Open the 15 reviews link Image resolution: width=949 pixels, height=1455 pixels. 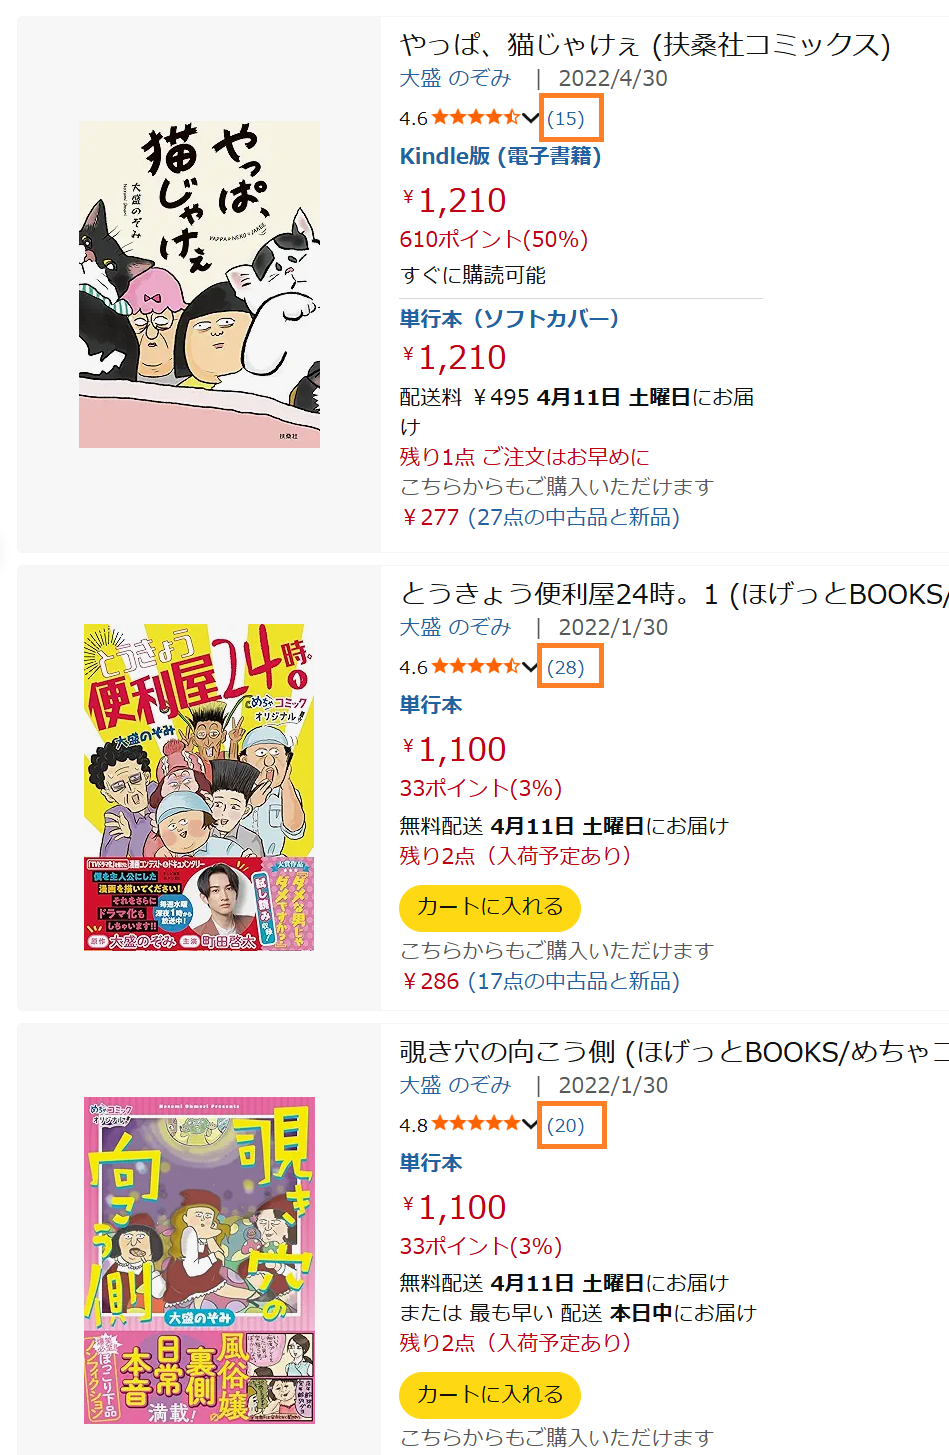[x=566, y=118]
